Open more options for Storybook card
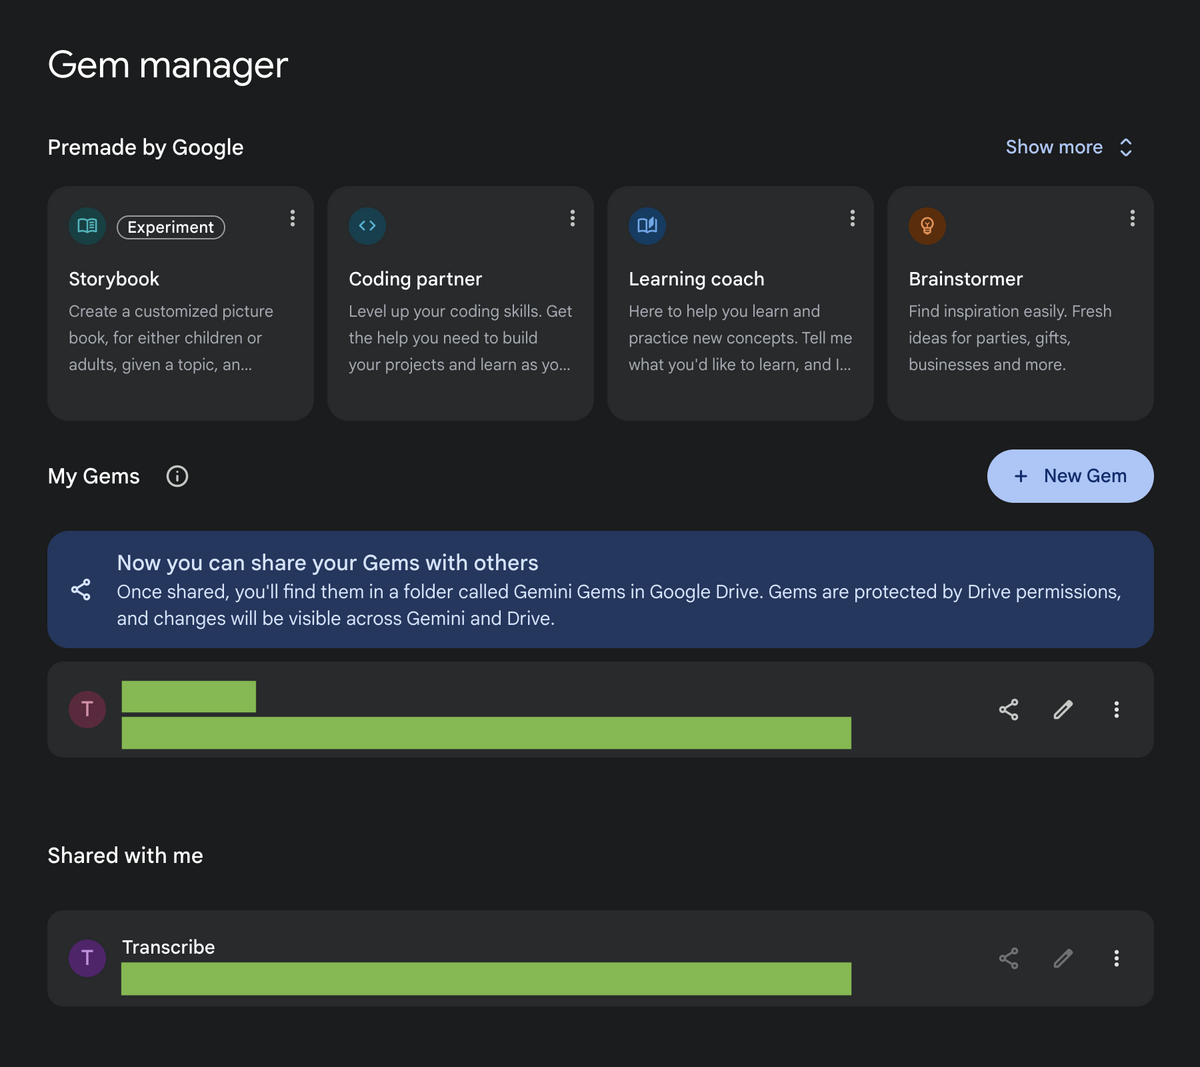 point(292,218)
